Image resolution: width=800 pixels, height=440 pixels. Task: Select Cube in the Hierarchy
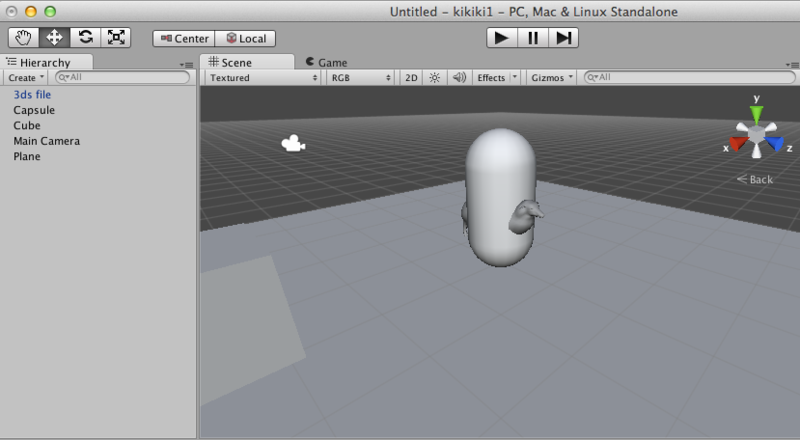click(x=27, y=126)
